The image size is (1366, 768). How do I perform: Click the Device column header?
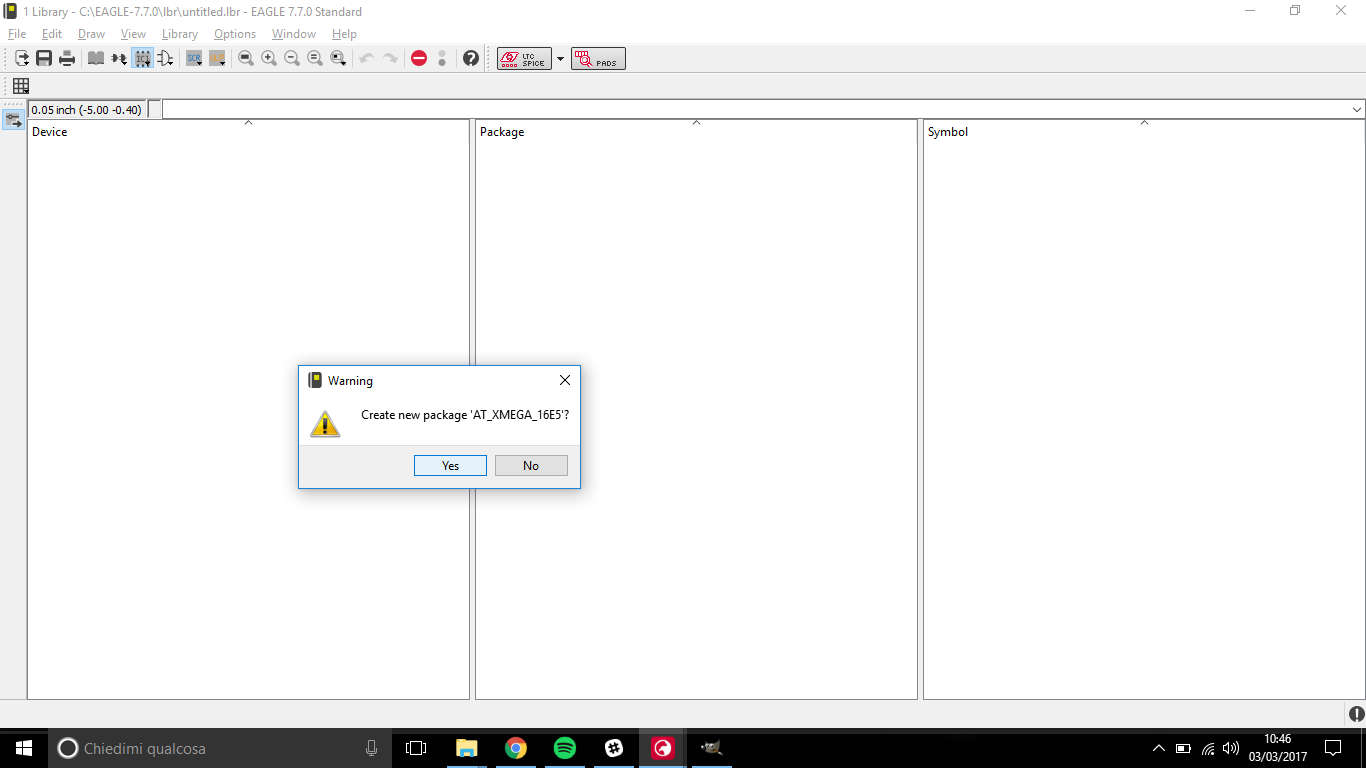248,131
